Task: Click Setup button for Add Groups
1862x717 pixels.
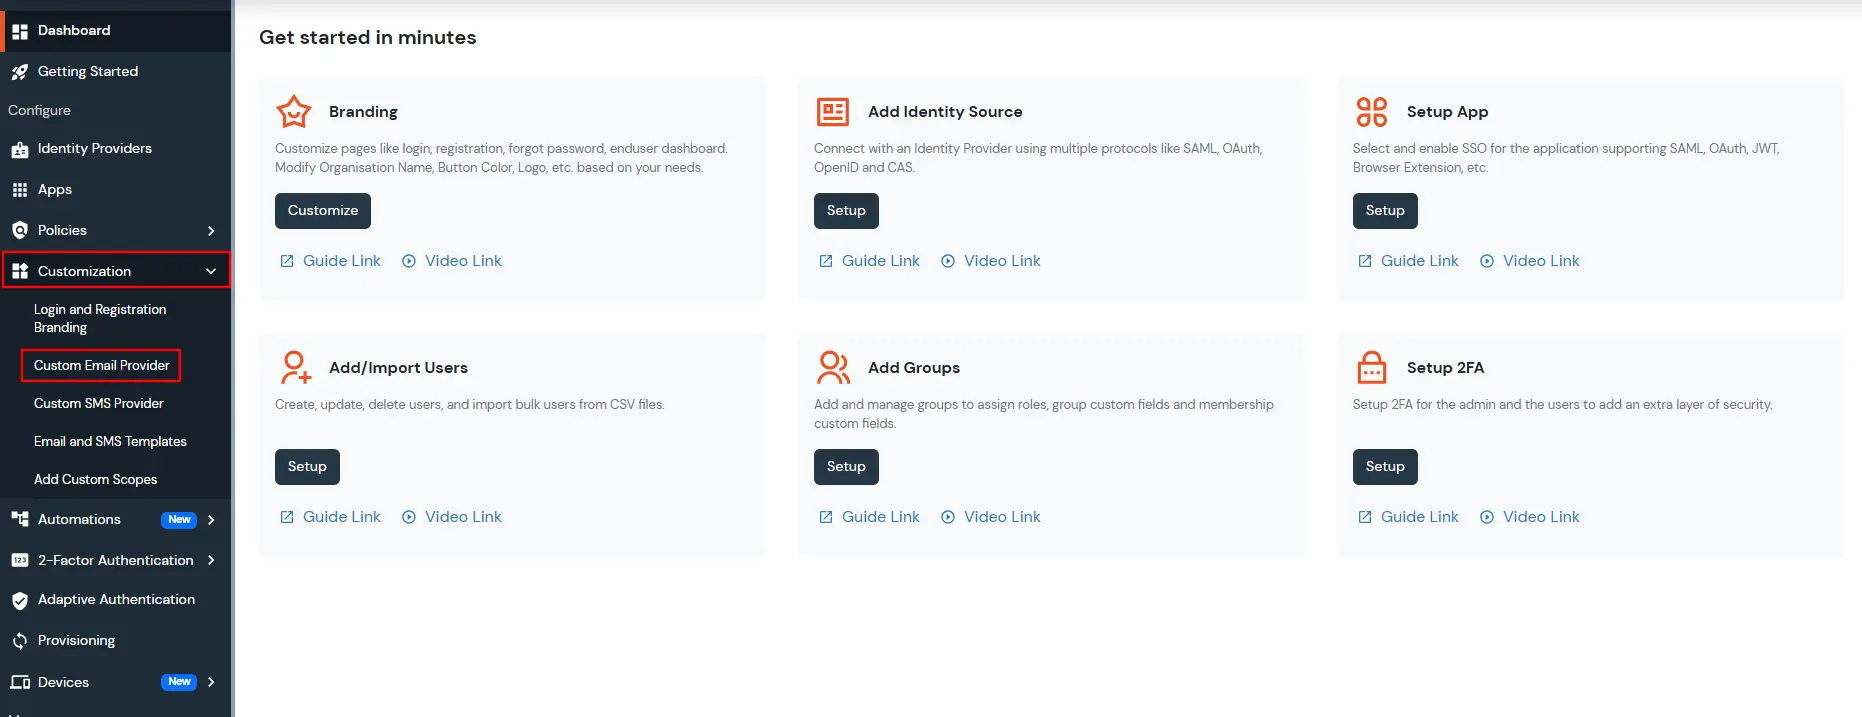Action: pyautogui.click(x=846, y=467)
